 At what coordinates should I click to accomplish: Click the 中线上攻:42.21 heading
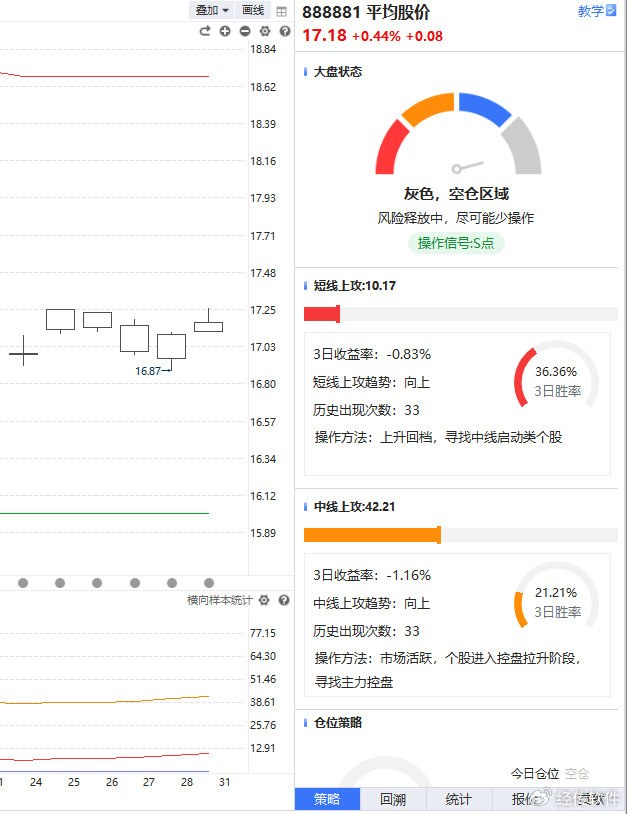(355, 506)
